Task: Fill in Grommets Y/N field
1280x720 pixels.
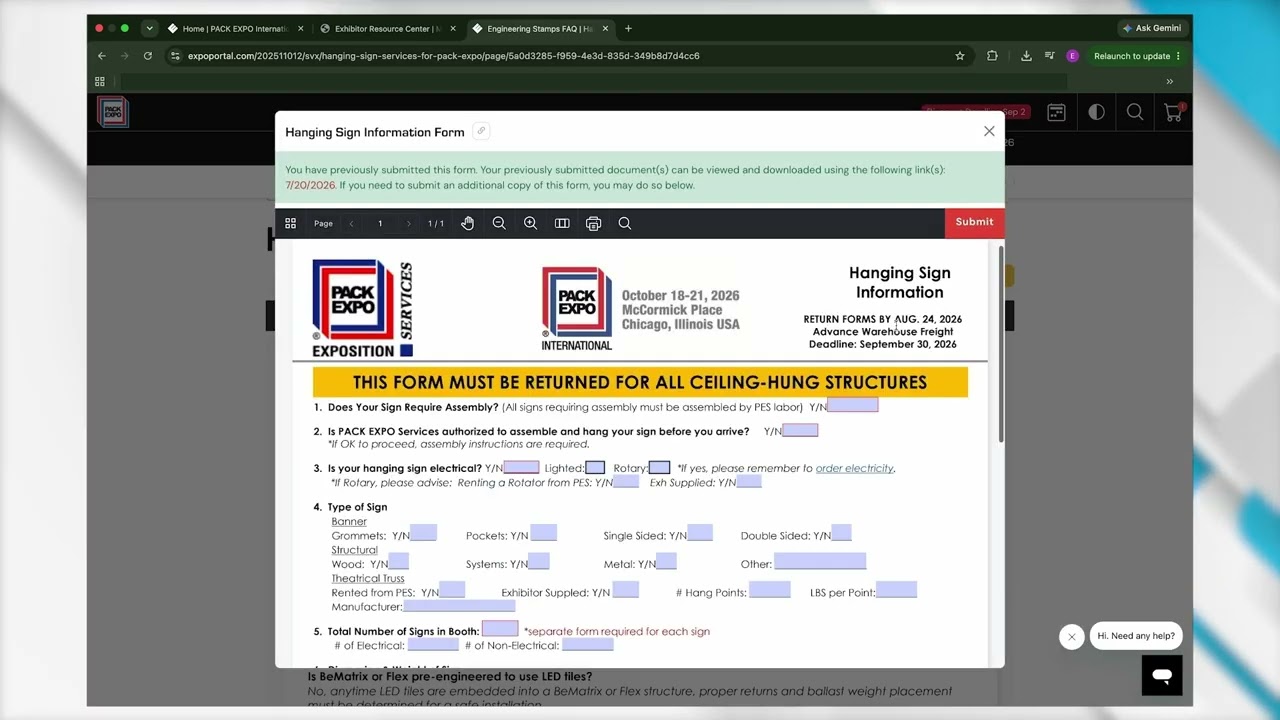Action: [424, 533]
